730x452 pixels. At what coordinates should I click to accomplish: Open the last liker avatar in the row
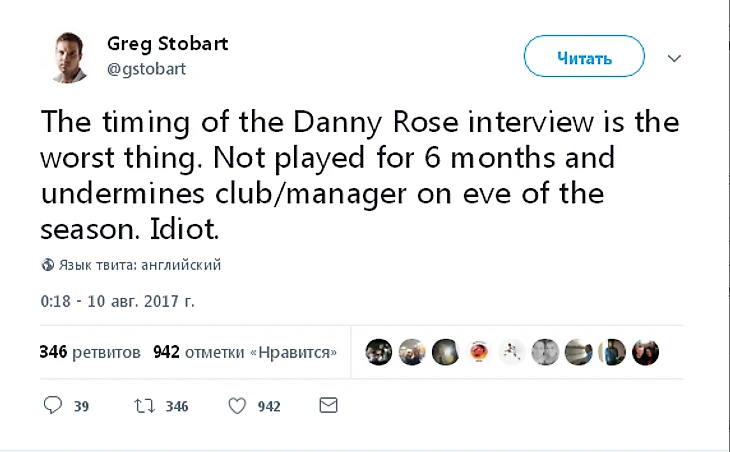[646, 352]
